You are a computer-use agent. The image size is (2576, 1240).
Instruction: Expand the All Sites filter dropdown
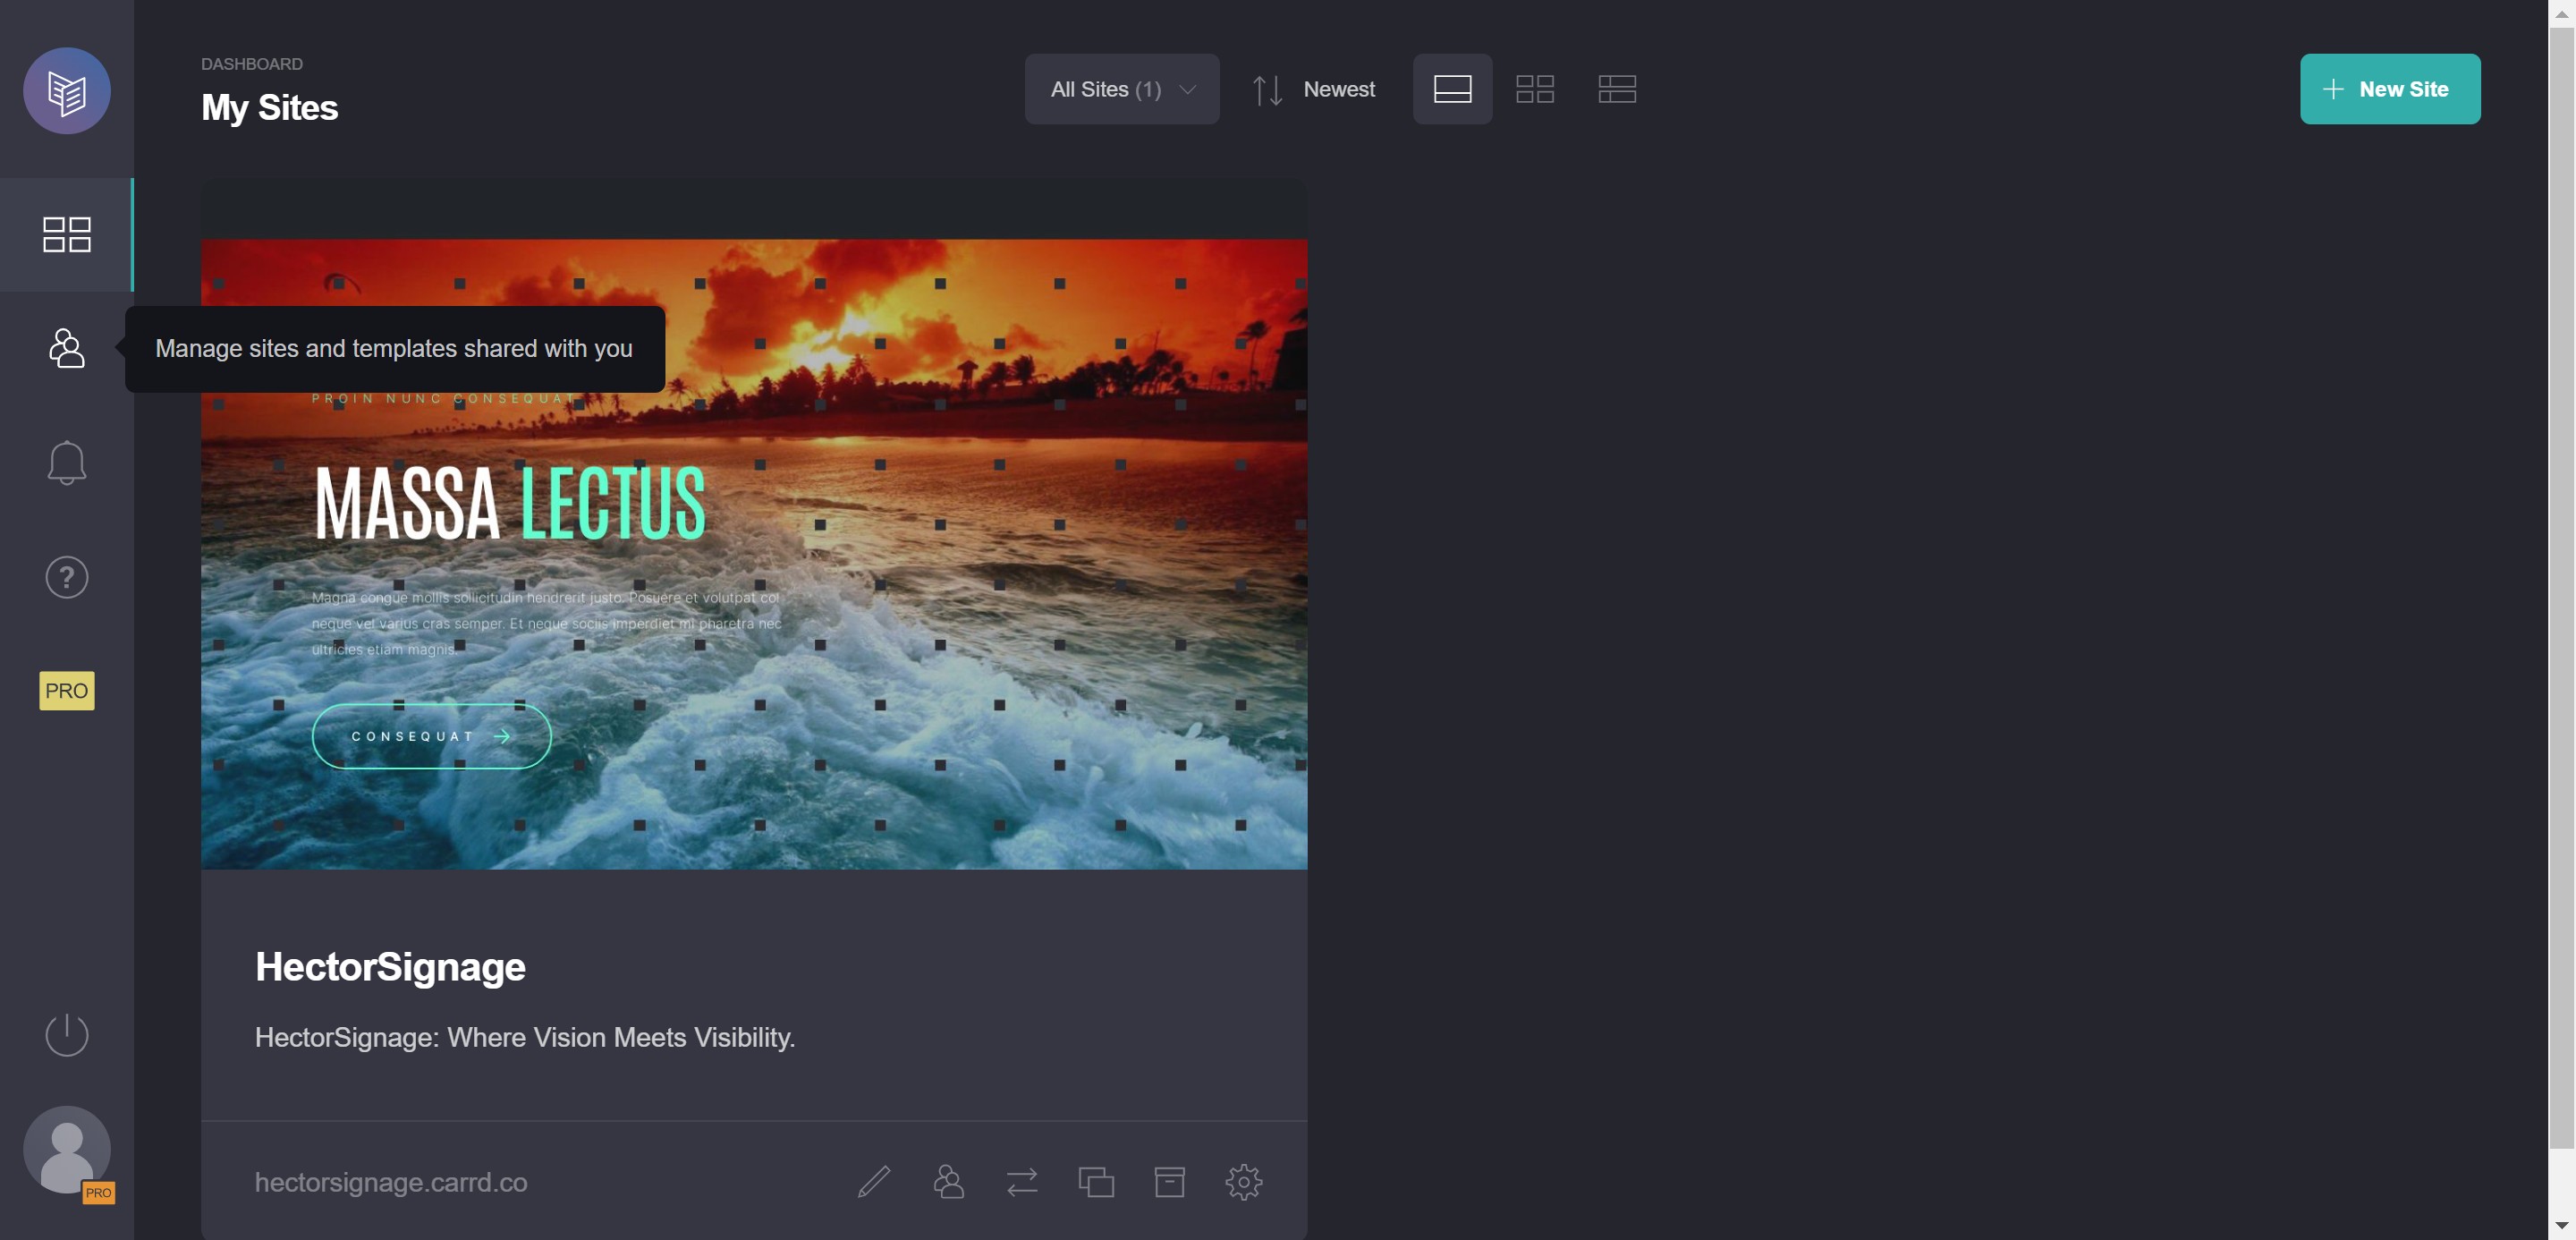(x=1121, y=89)
